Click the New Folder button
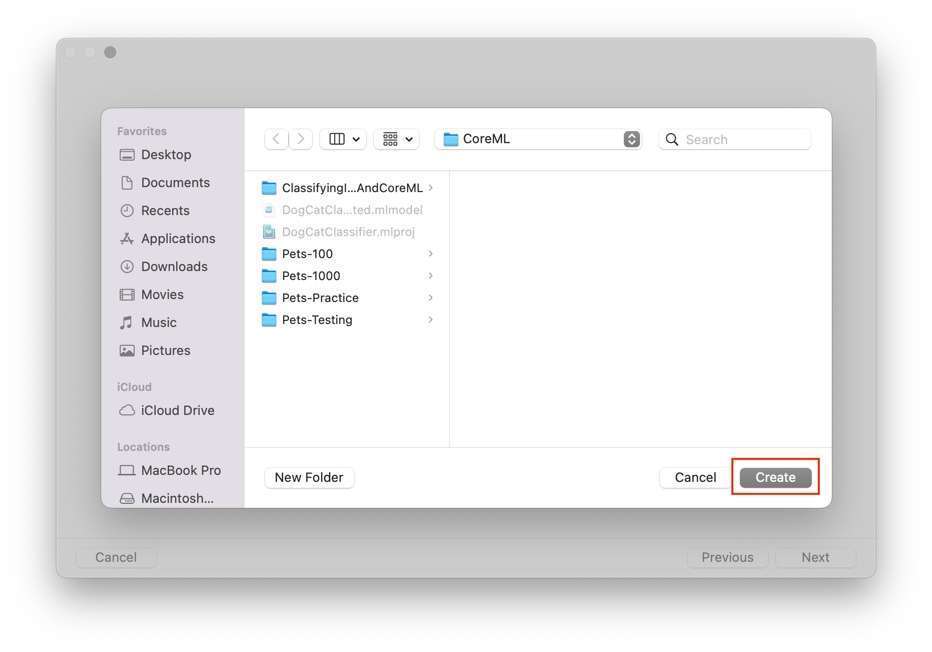Screen dimensions: 932x652 click(309, 478)
